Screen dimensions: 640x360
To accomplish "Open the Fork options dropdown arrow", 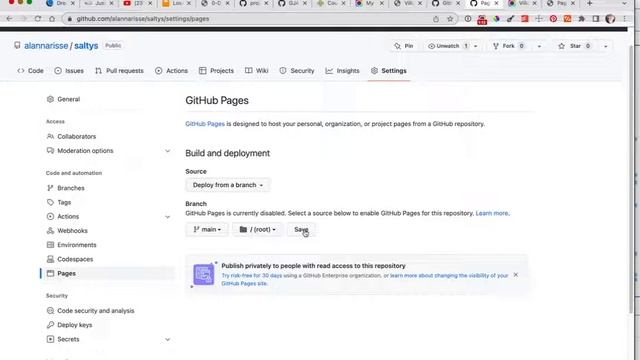I will pos(539,46).
